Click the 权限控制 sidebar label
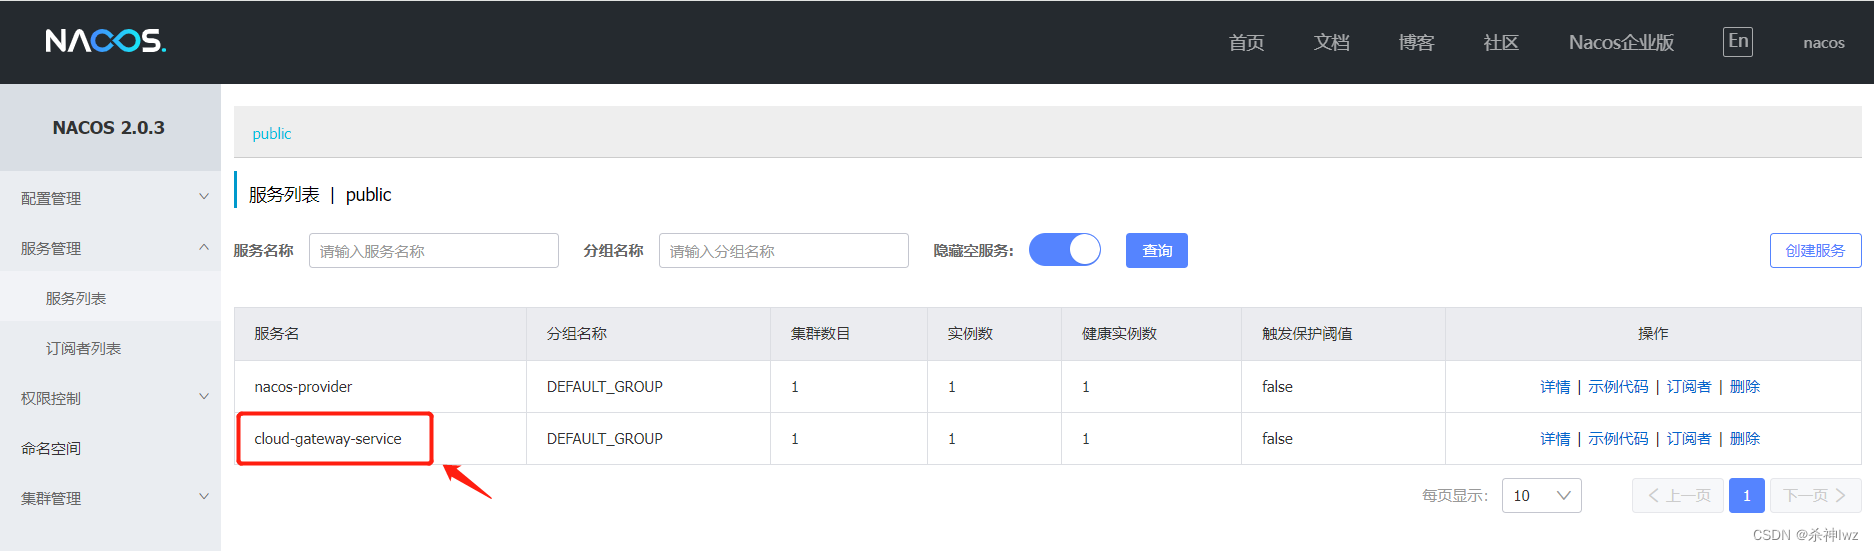 (x=51, y=398)
